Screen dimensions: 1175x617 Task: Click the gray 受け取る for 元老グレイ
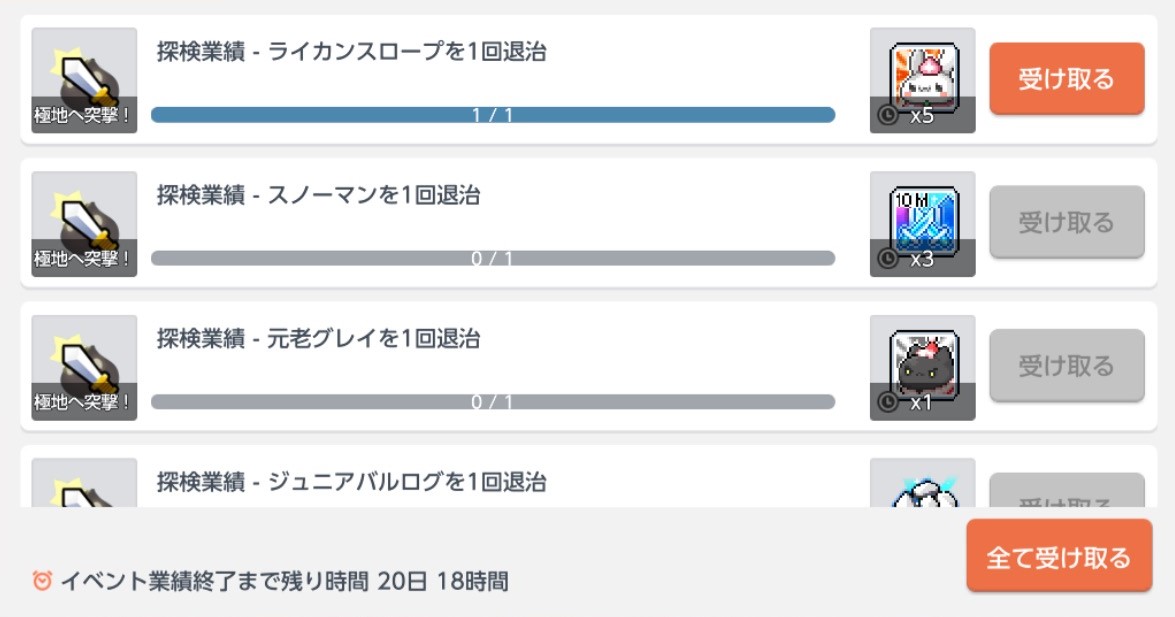tap(1066, 365)
